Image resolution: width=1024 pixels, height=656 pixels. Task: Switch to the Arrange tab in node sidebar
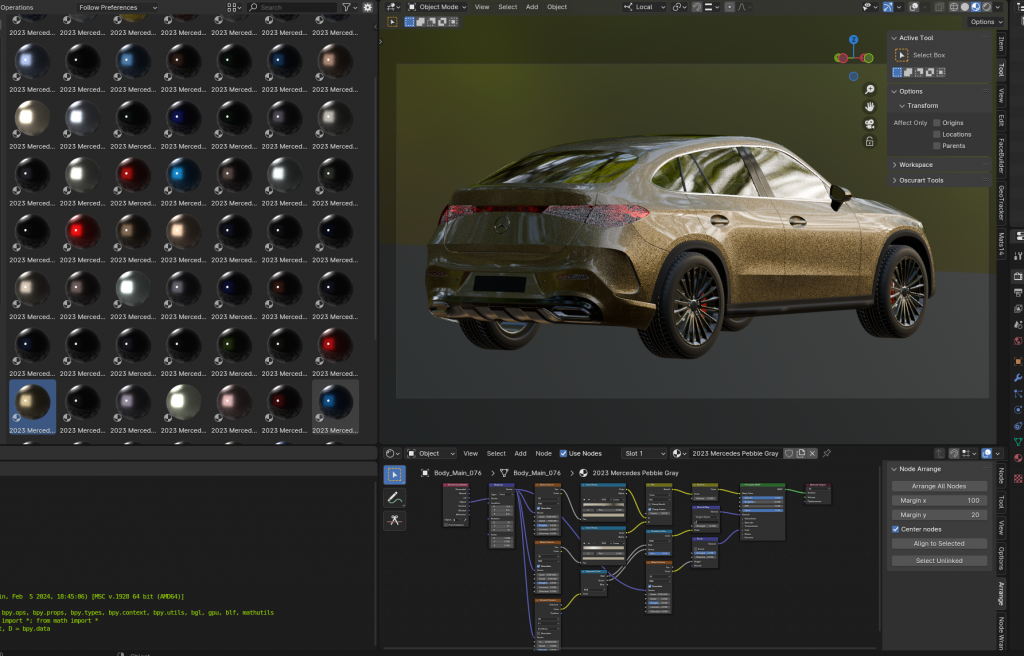click(1001, 594)
